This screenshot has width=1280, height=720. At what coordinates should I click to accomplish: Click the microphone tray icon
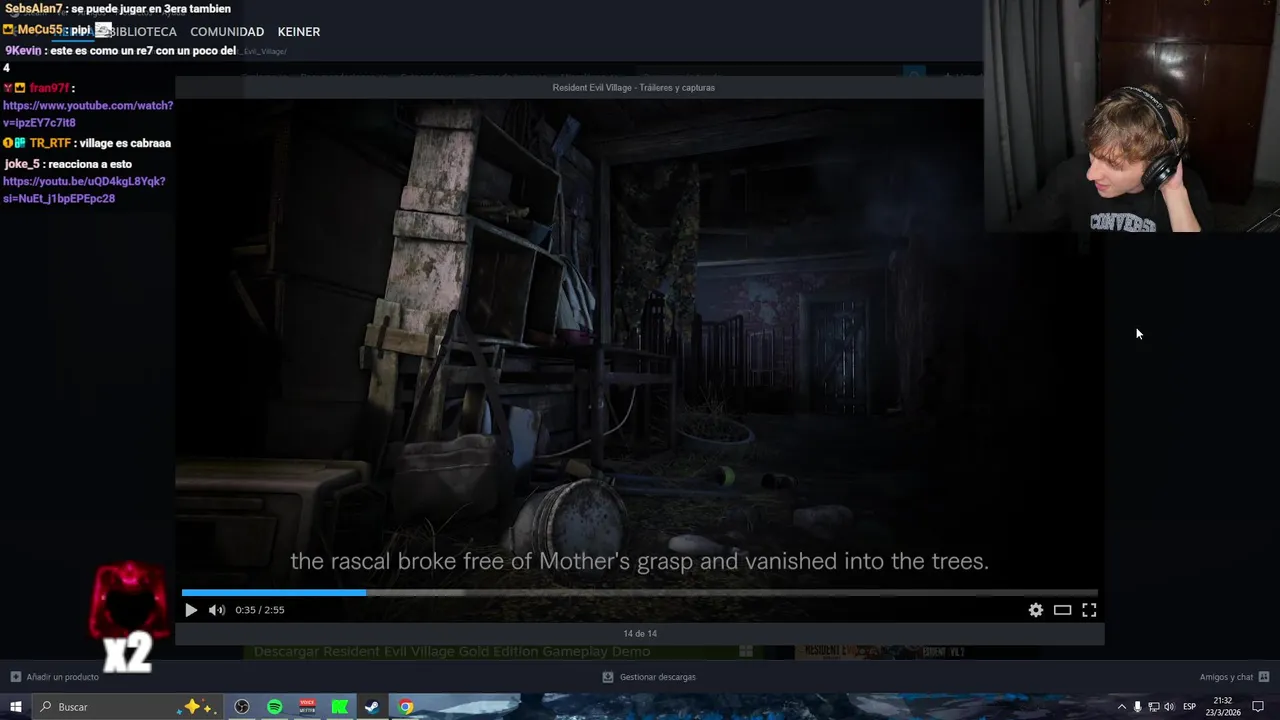click(x=1137, y=707)
